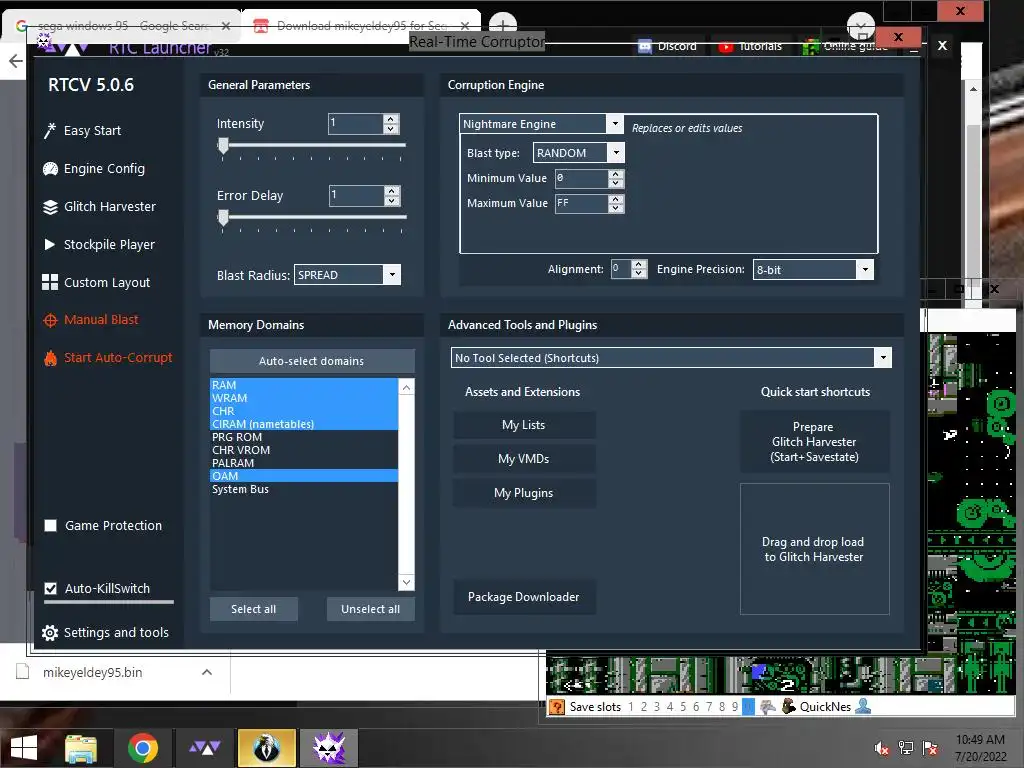Image resolution: width=1024 pixels, height=768 pixels.
Task: Open purple cat RTCV taskbar icon
Action: point(328,748)
